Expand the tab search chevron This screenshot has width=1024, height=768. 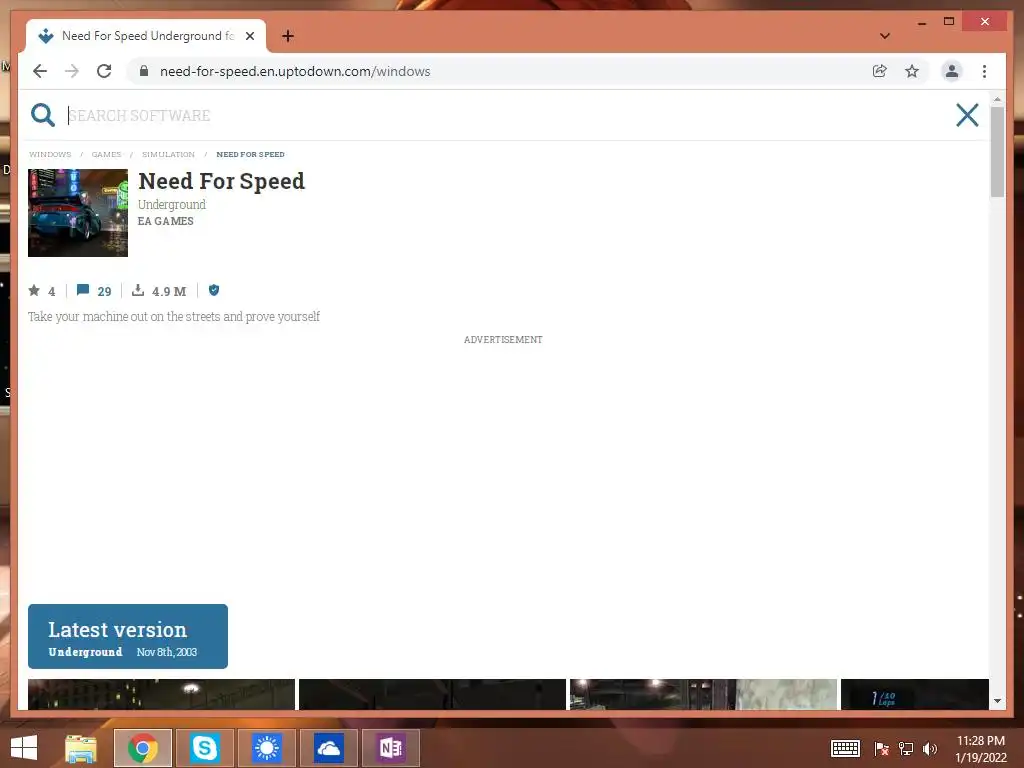point(885,36)
